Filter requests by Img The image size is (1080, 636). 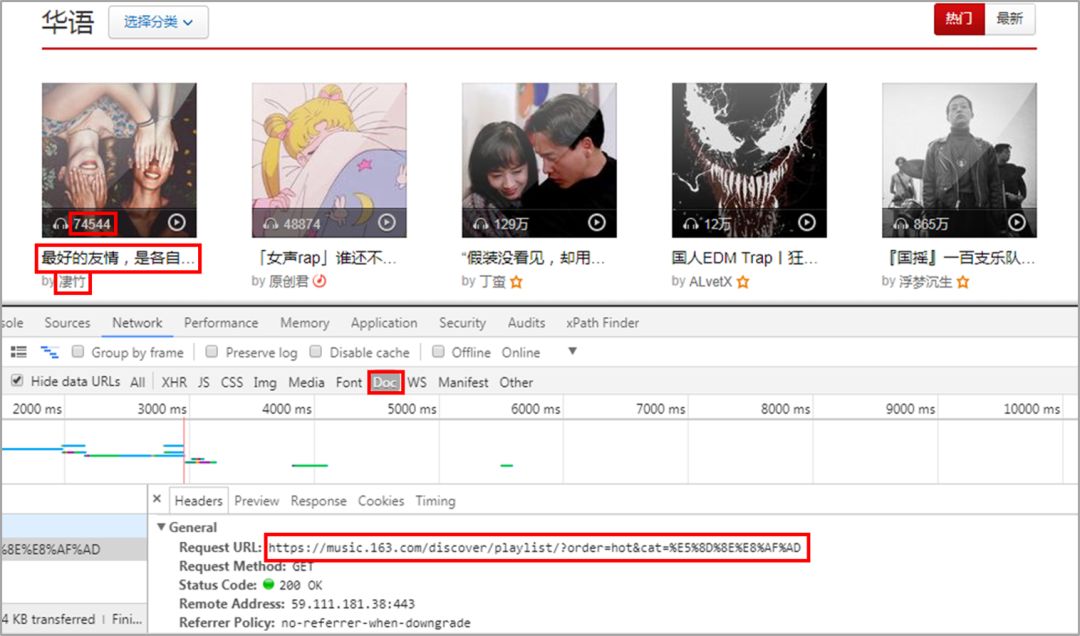264,382
